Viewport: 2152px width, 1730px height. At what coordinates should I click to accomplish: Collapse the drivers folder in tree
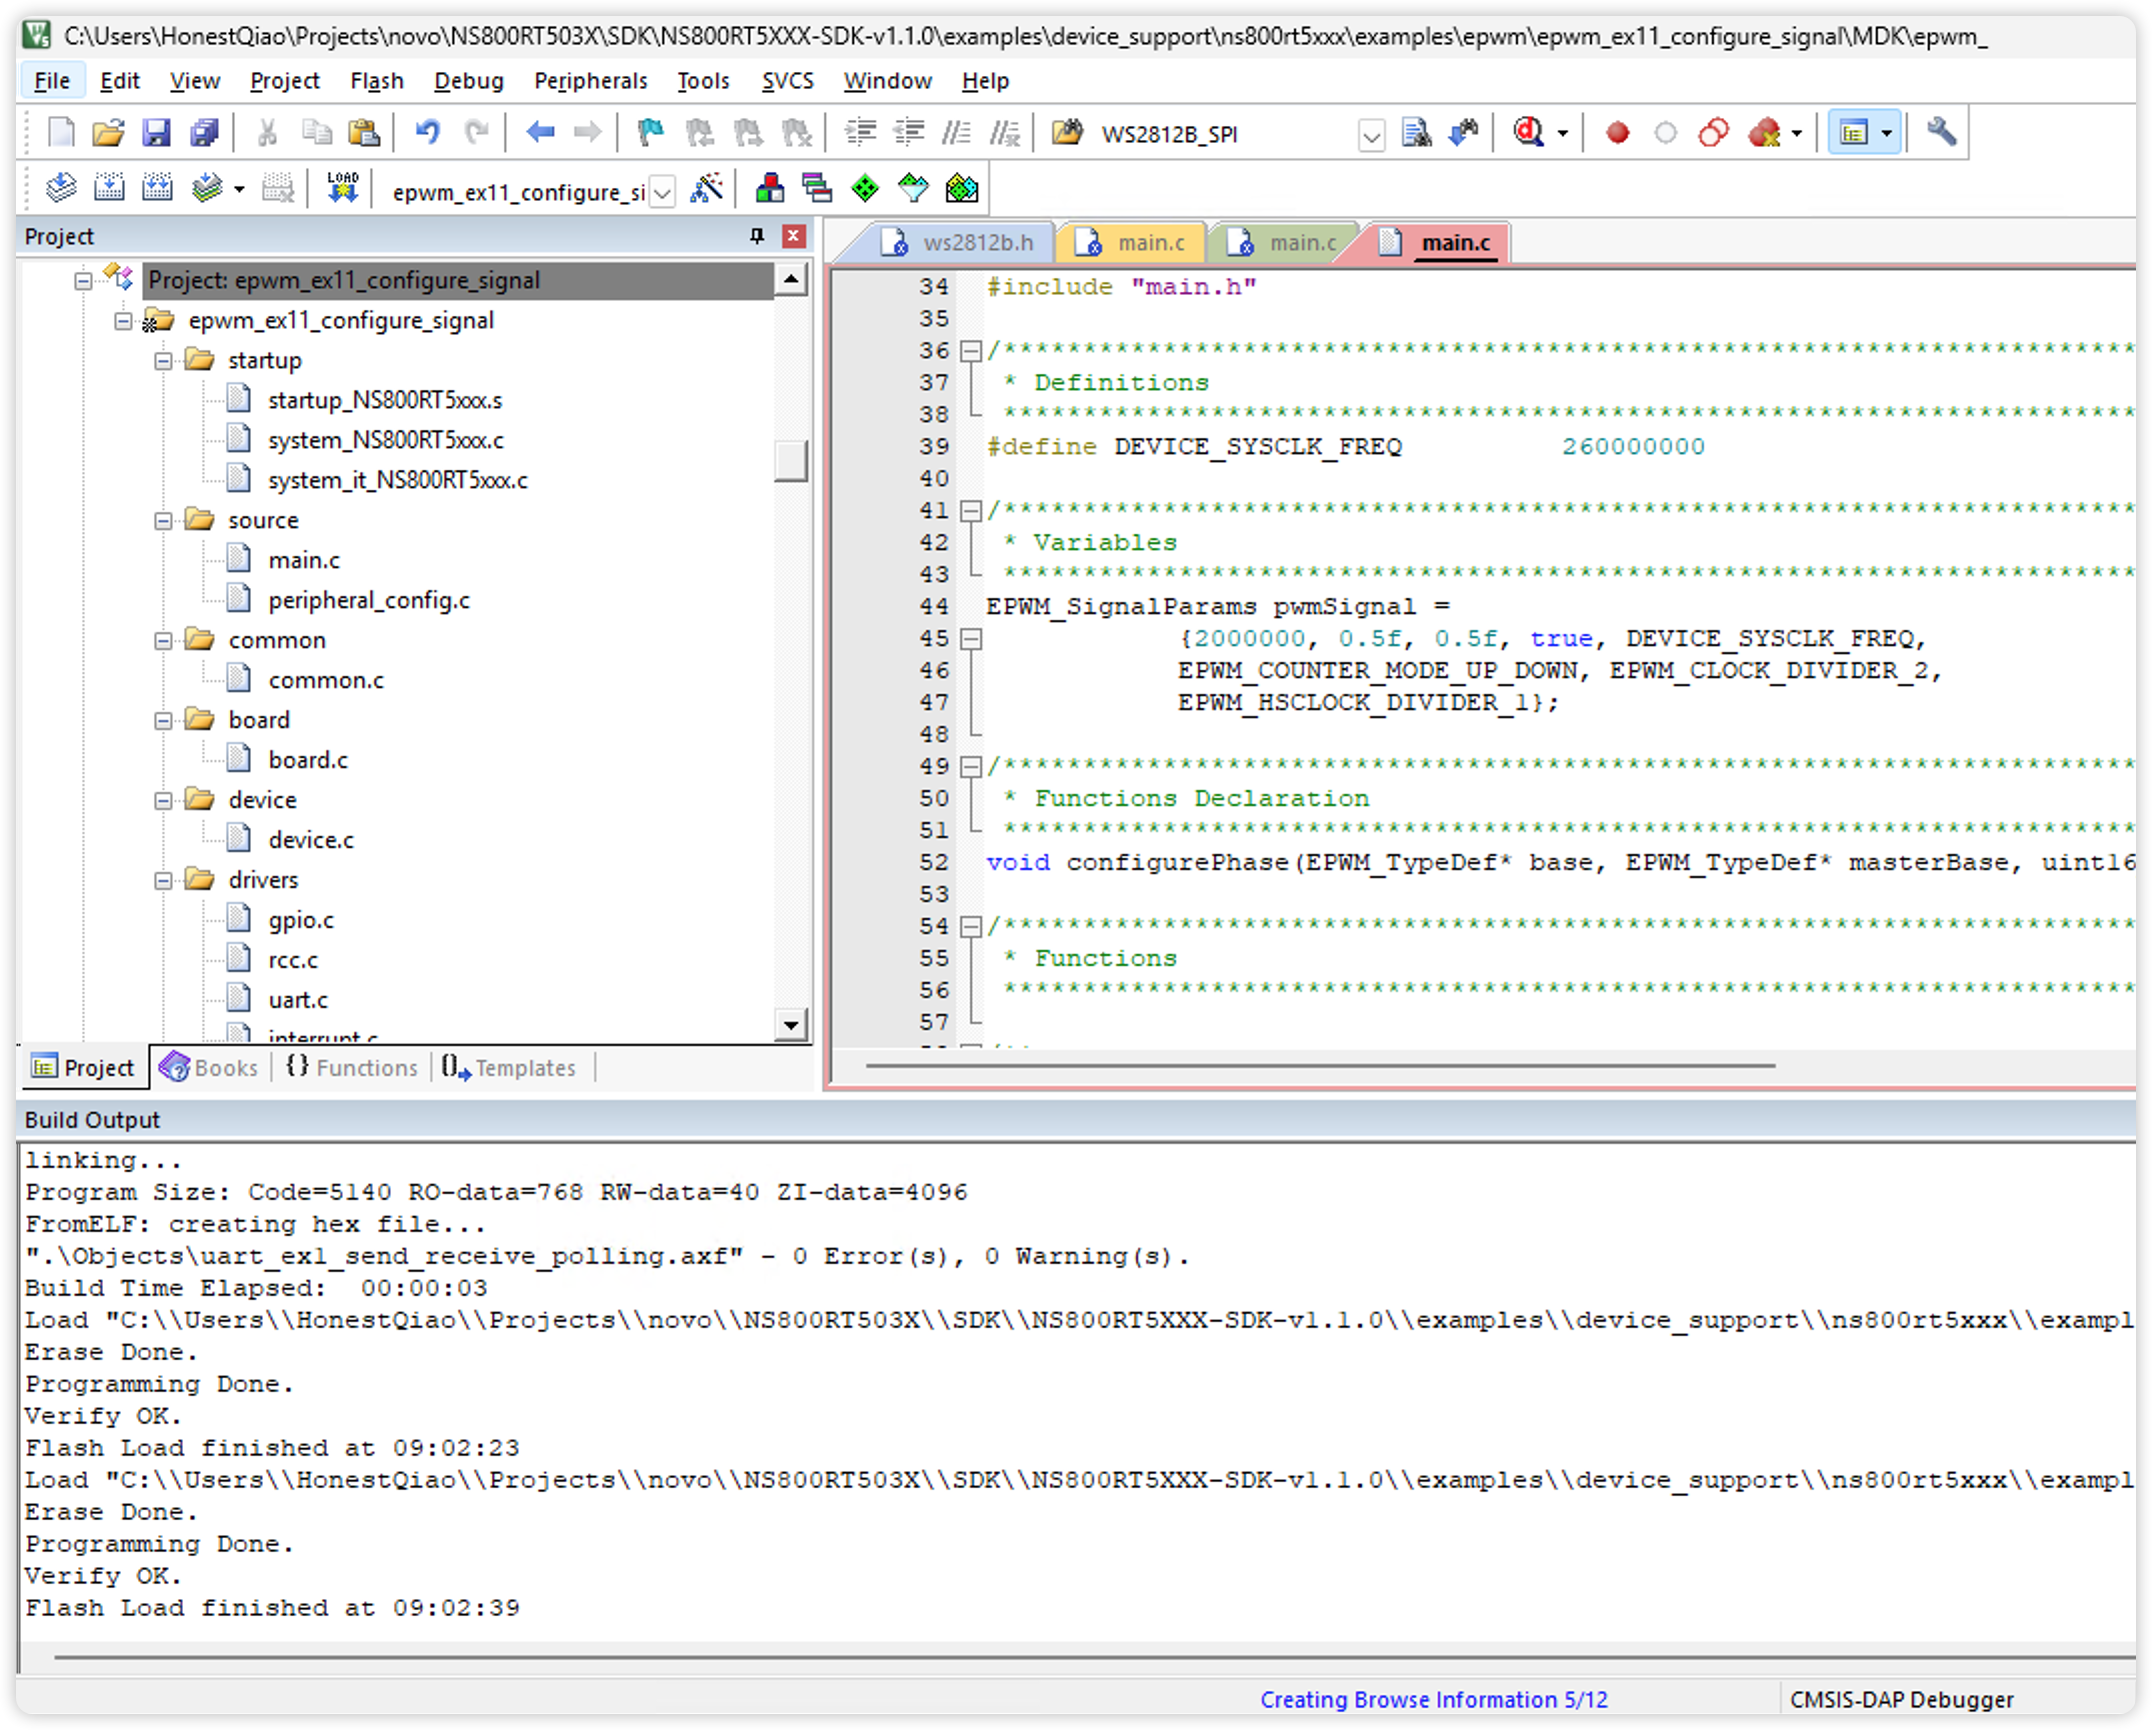[163, 880]
